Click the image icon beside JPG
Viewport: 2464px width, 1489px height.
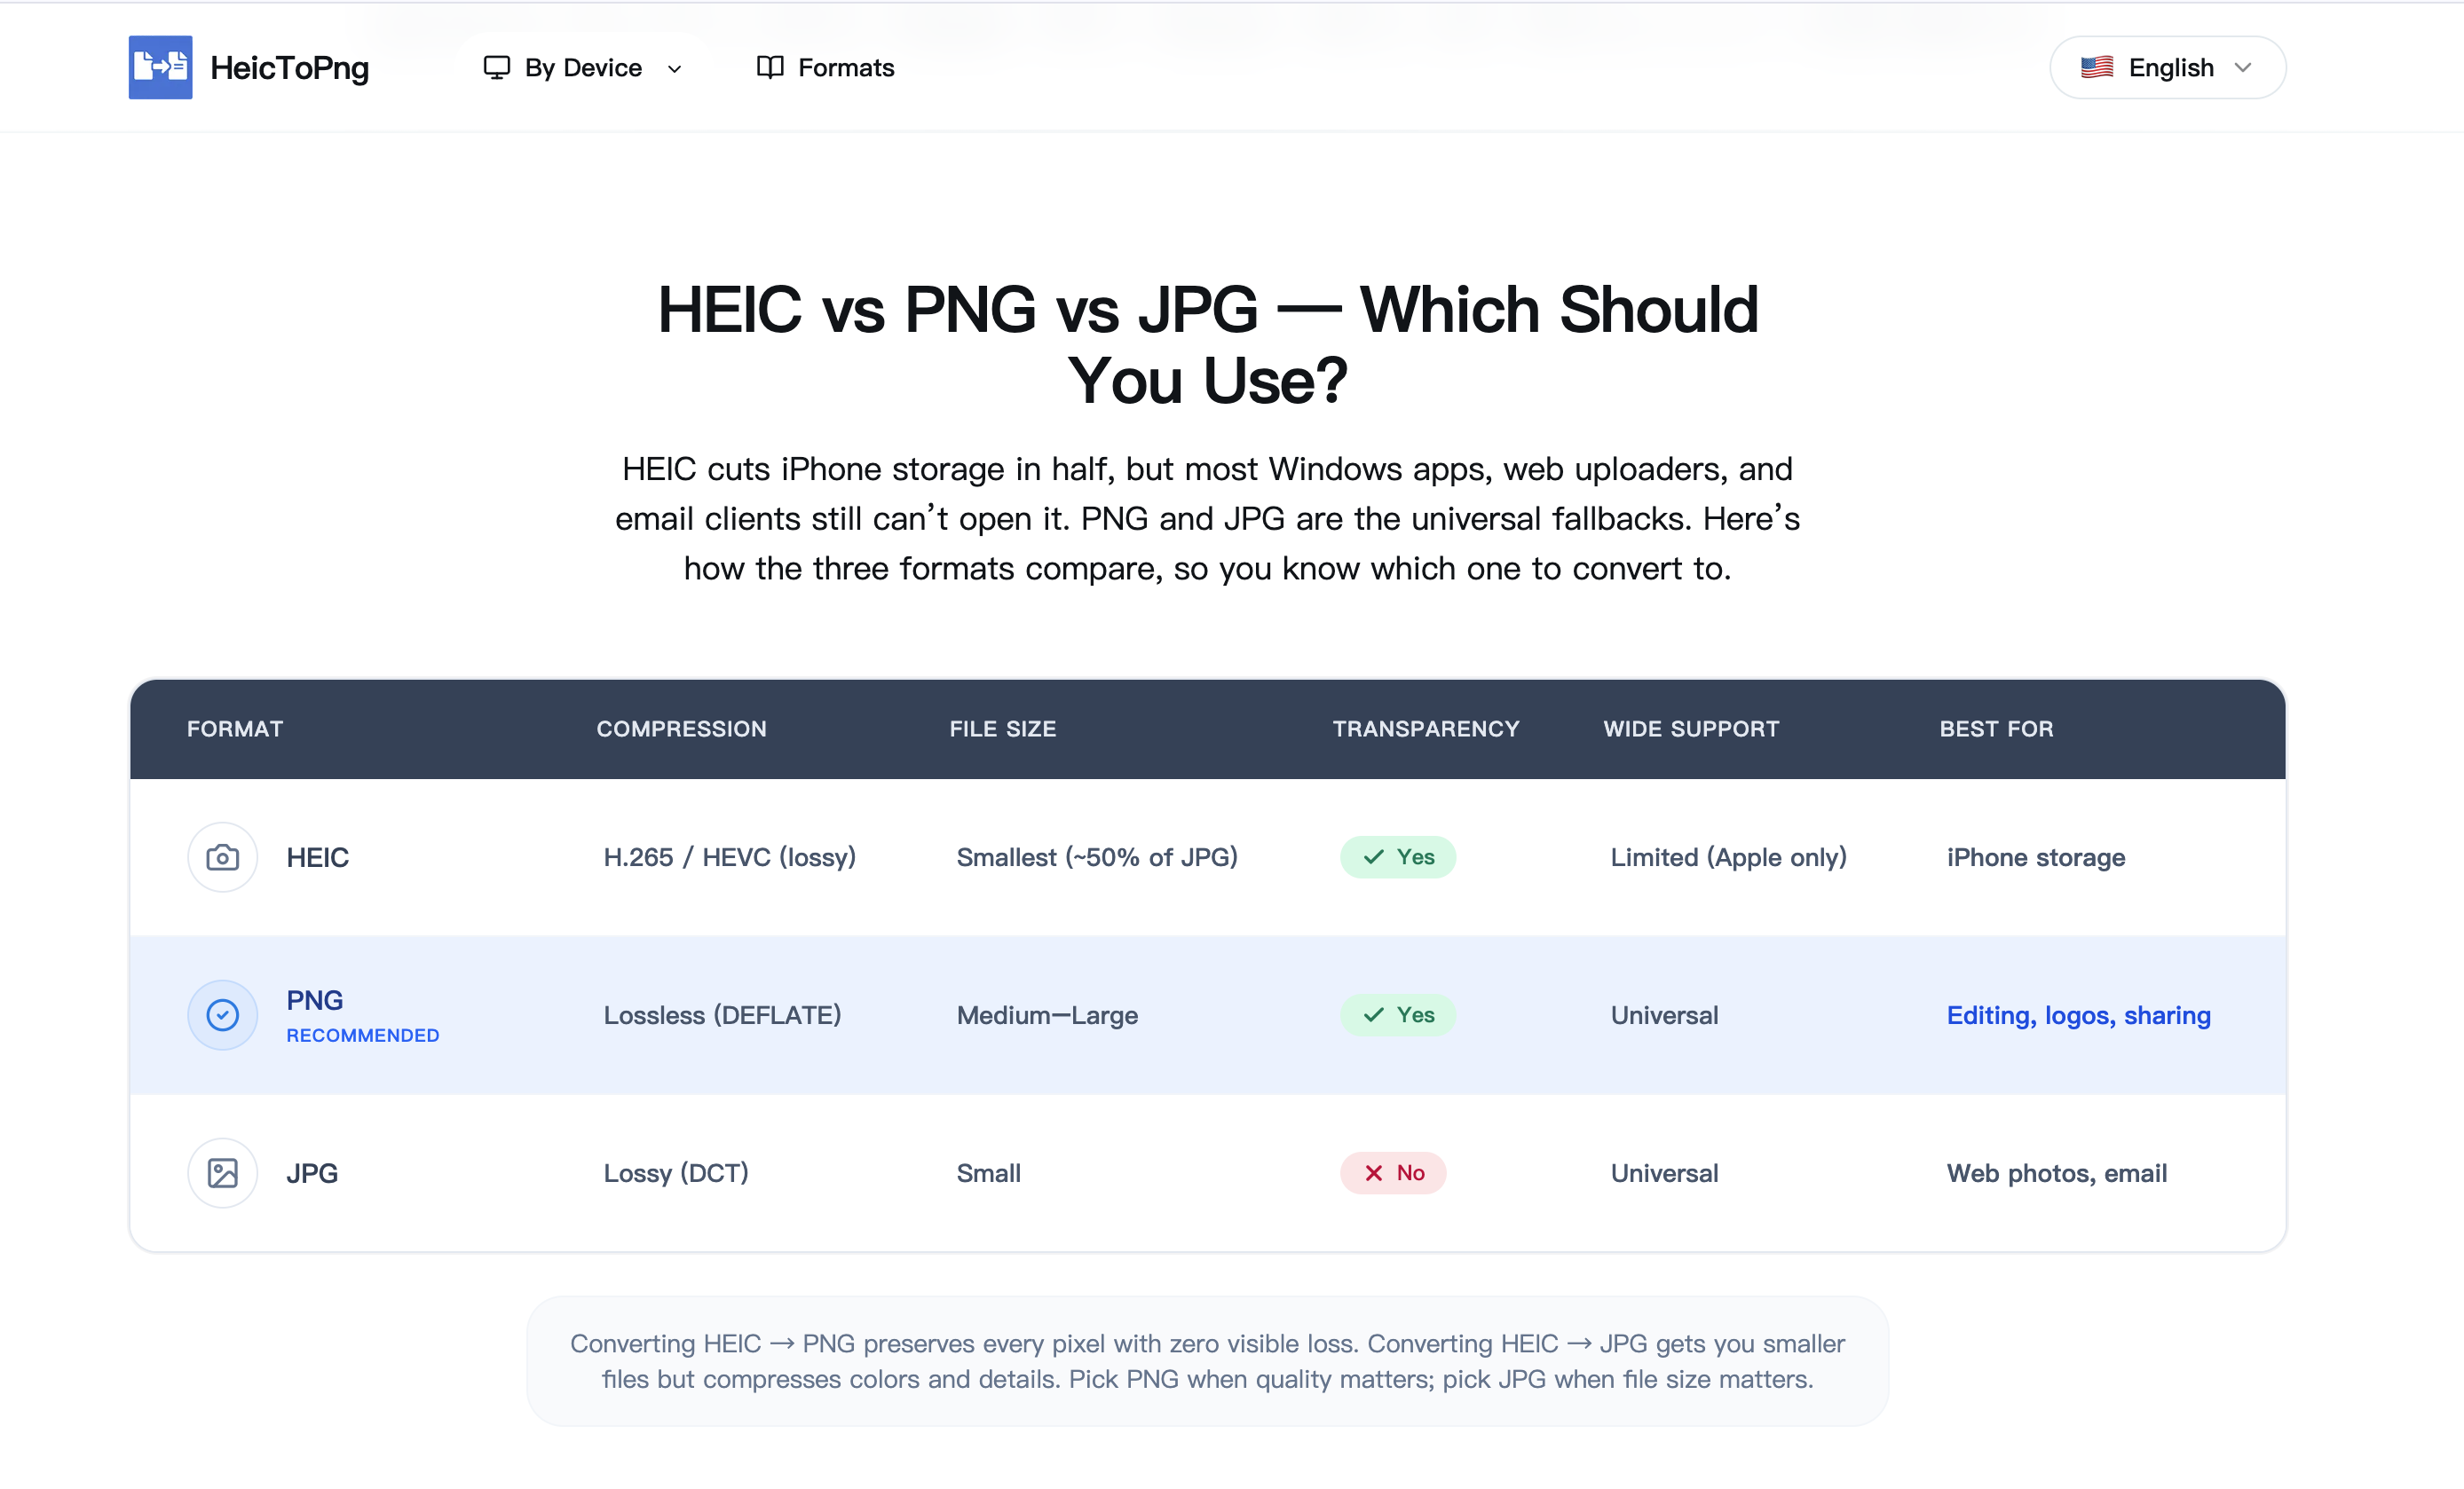tap(222, 1173)
